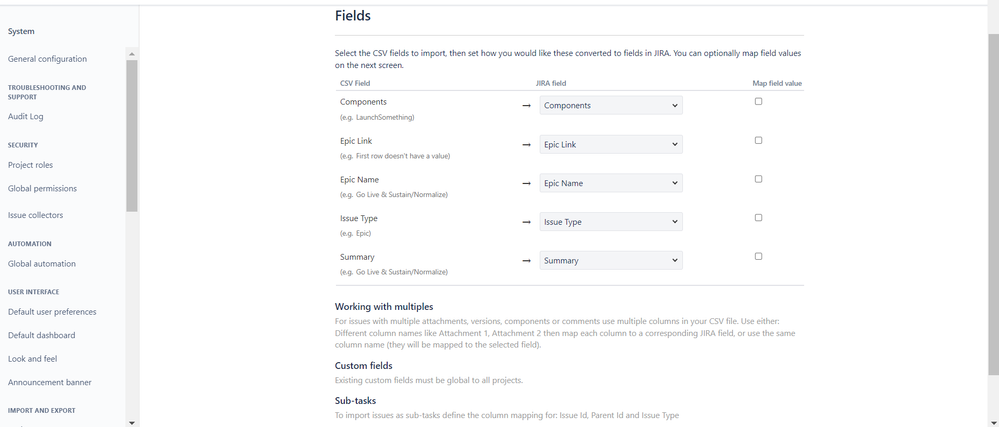Open the Components JIRA field dropdown
This screenshot has height=427, width=999.
611,106
